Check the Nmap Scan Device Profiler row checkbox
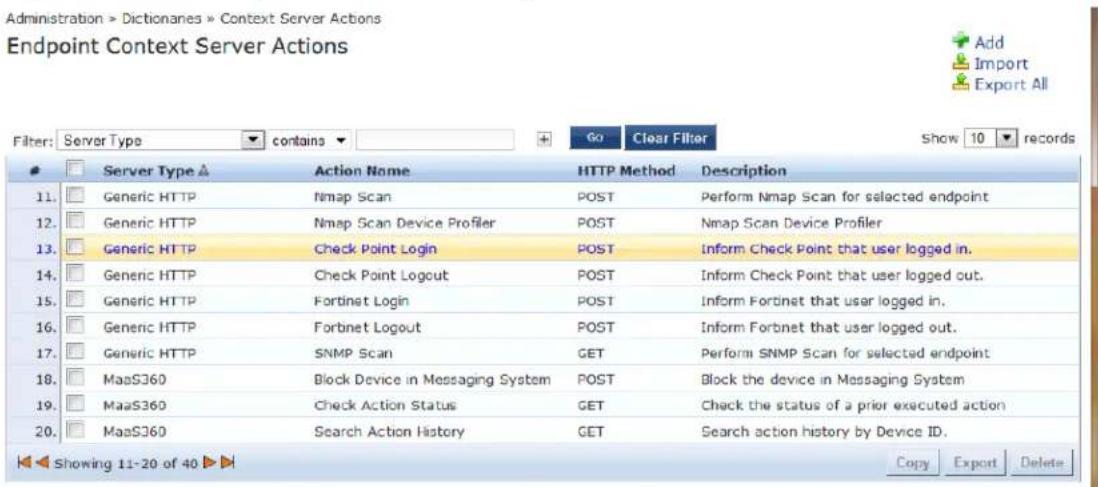Screen dimensions: 1098x487 click(74, 223)
